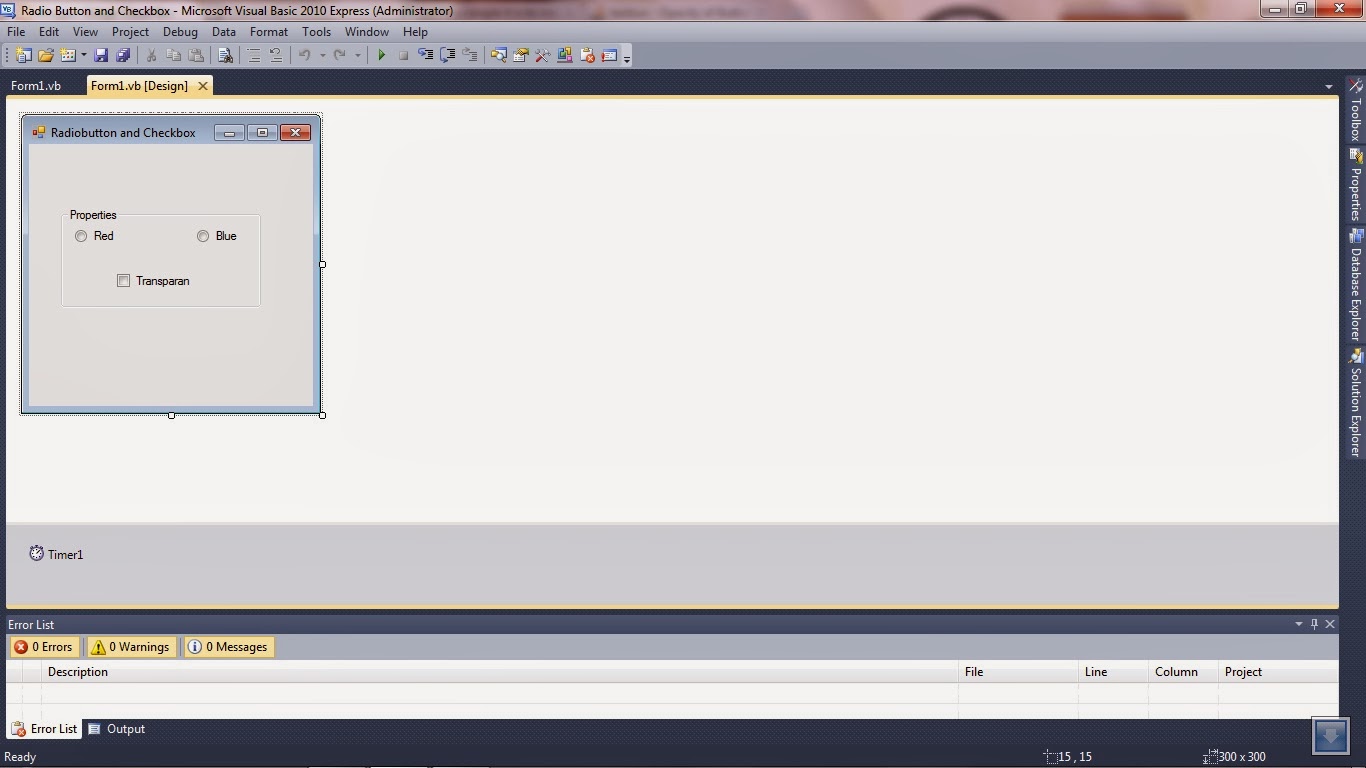The height and width of the screenshot is (768, 1366).
Task: Expand the Solution Explorer side tab
Action: coord(1356,403)
